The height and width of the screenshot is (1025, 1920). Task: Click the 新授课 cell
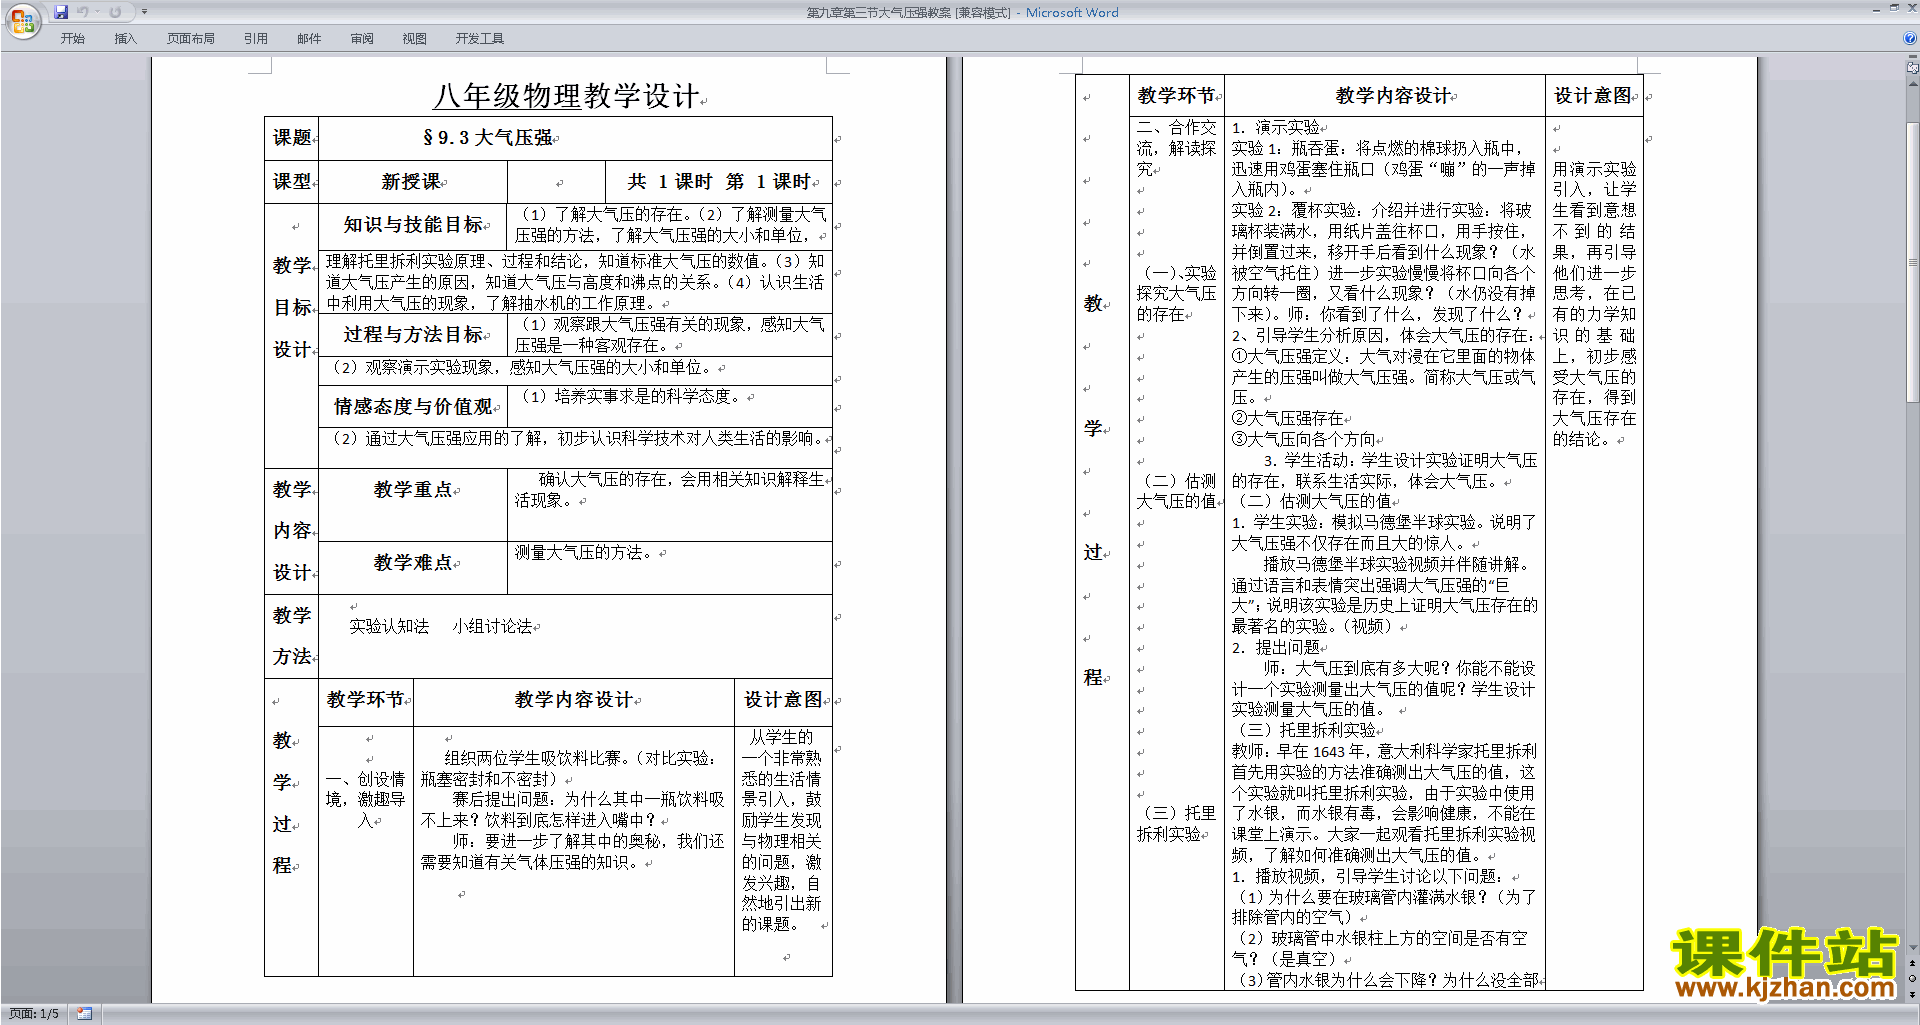tap(411, 182)
